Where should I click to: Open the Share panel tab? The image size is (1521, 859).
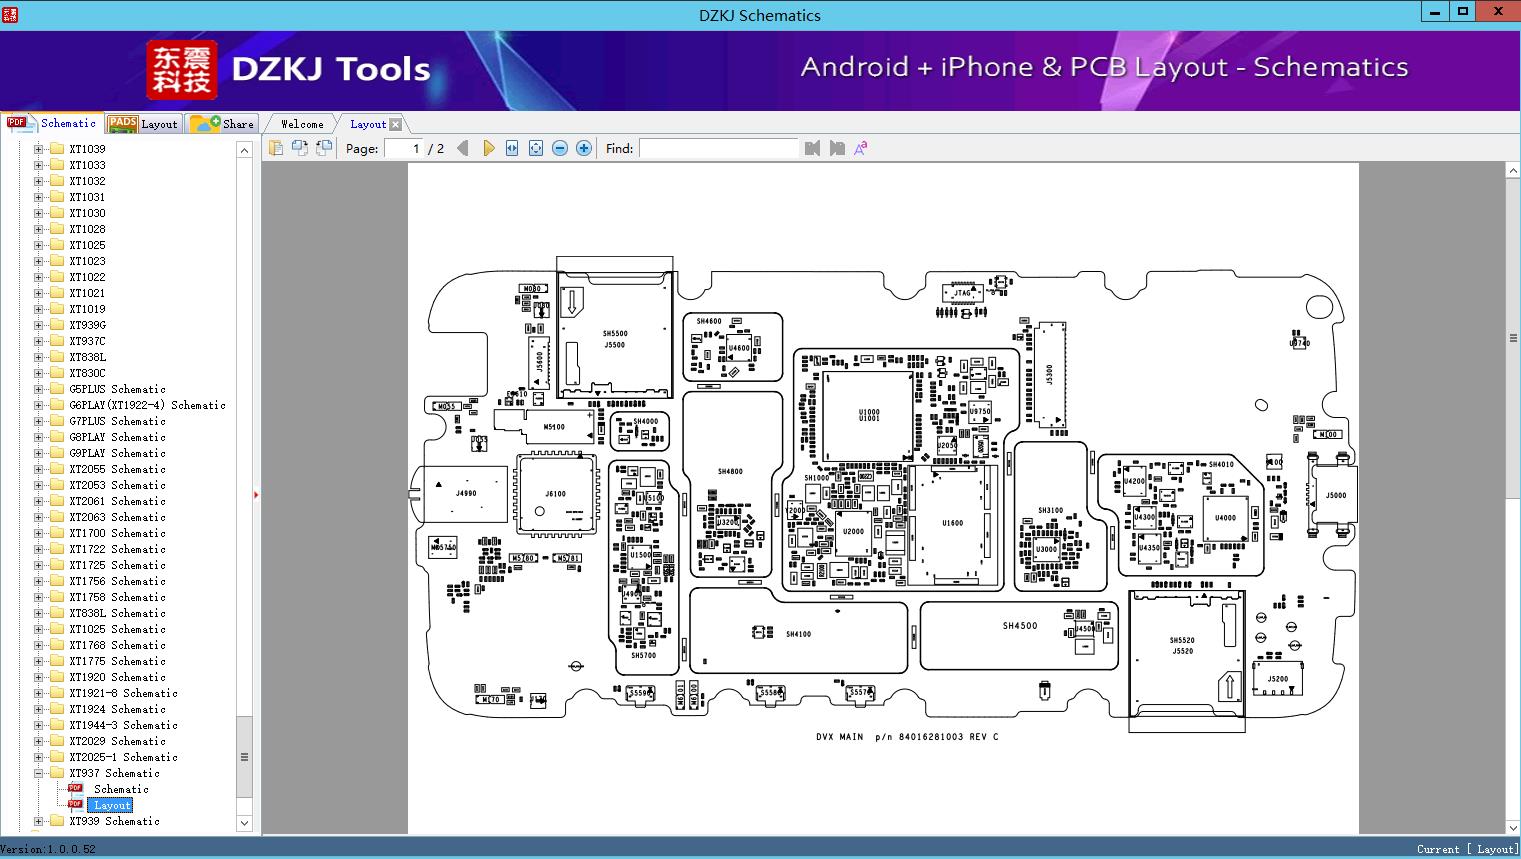pyautogui.click(x=222, y=124)
